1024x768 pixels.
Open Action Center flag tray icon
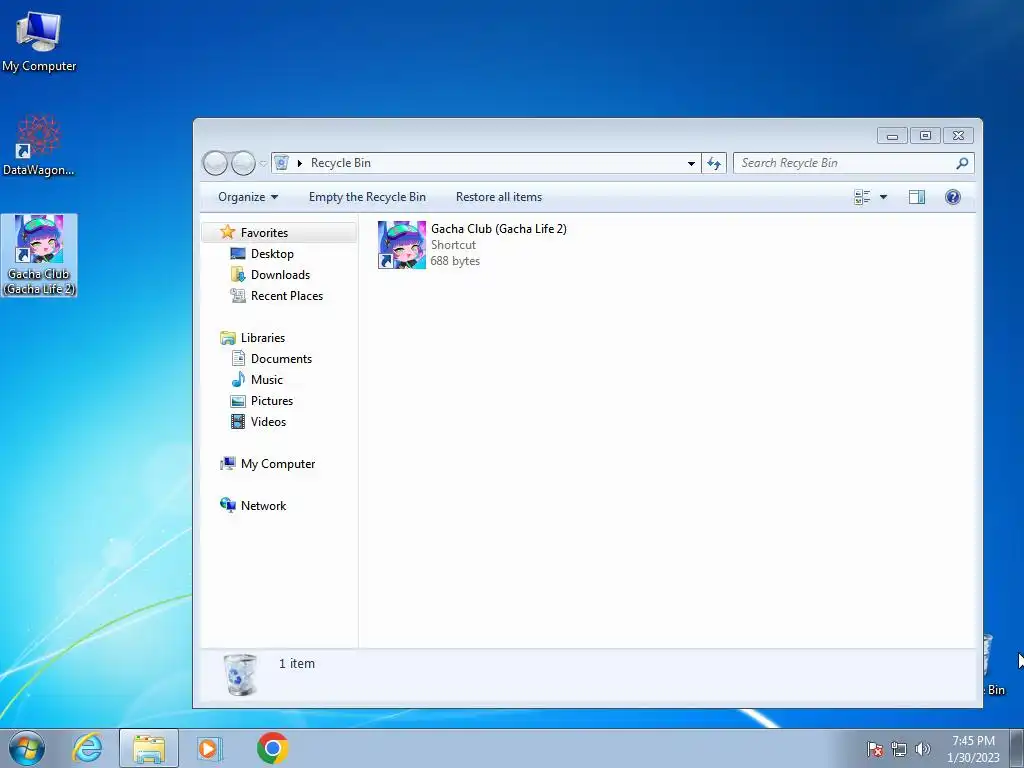click(x=874, y=749)
